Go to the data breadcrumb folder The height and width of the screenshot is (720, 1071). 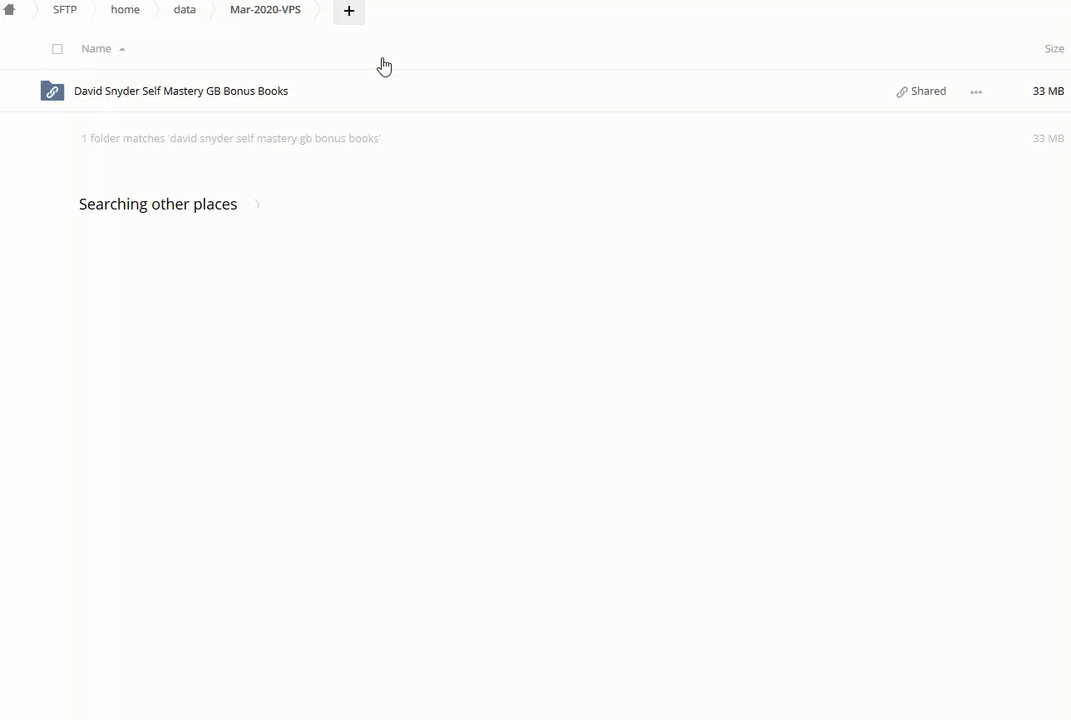(185, 10)
